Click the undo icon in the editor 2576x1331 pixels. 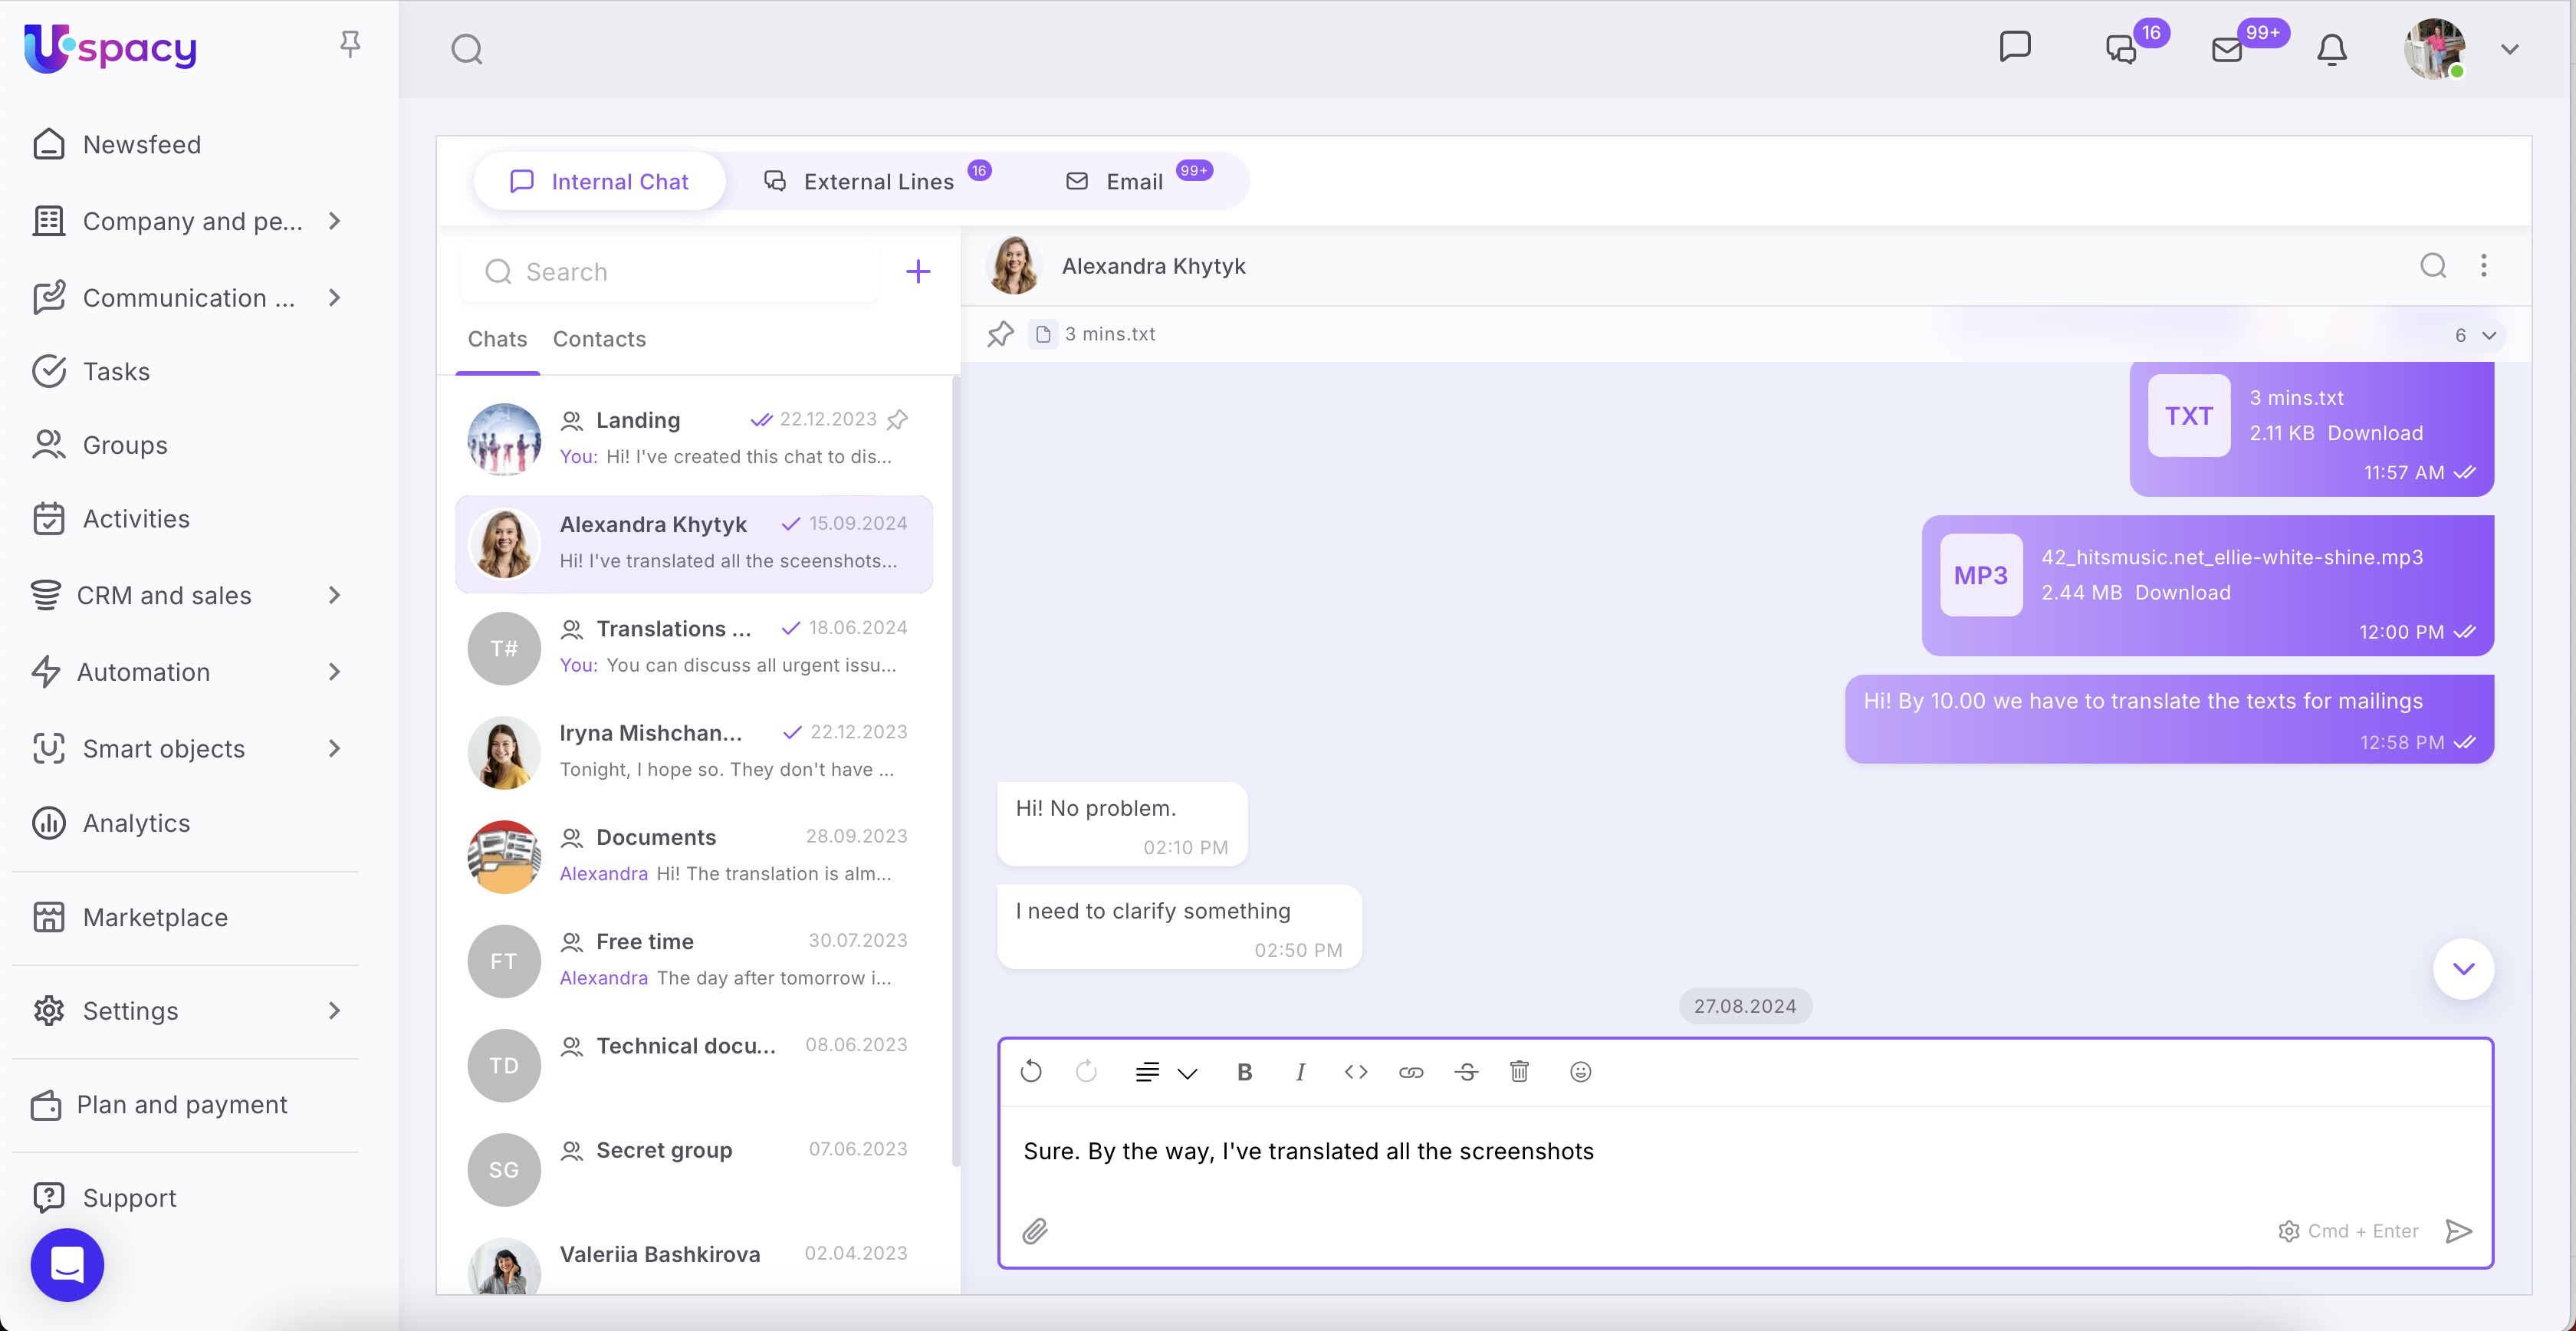click(1031, 1072)
